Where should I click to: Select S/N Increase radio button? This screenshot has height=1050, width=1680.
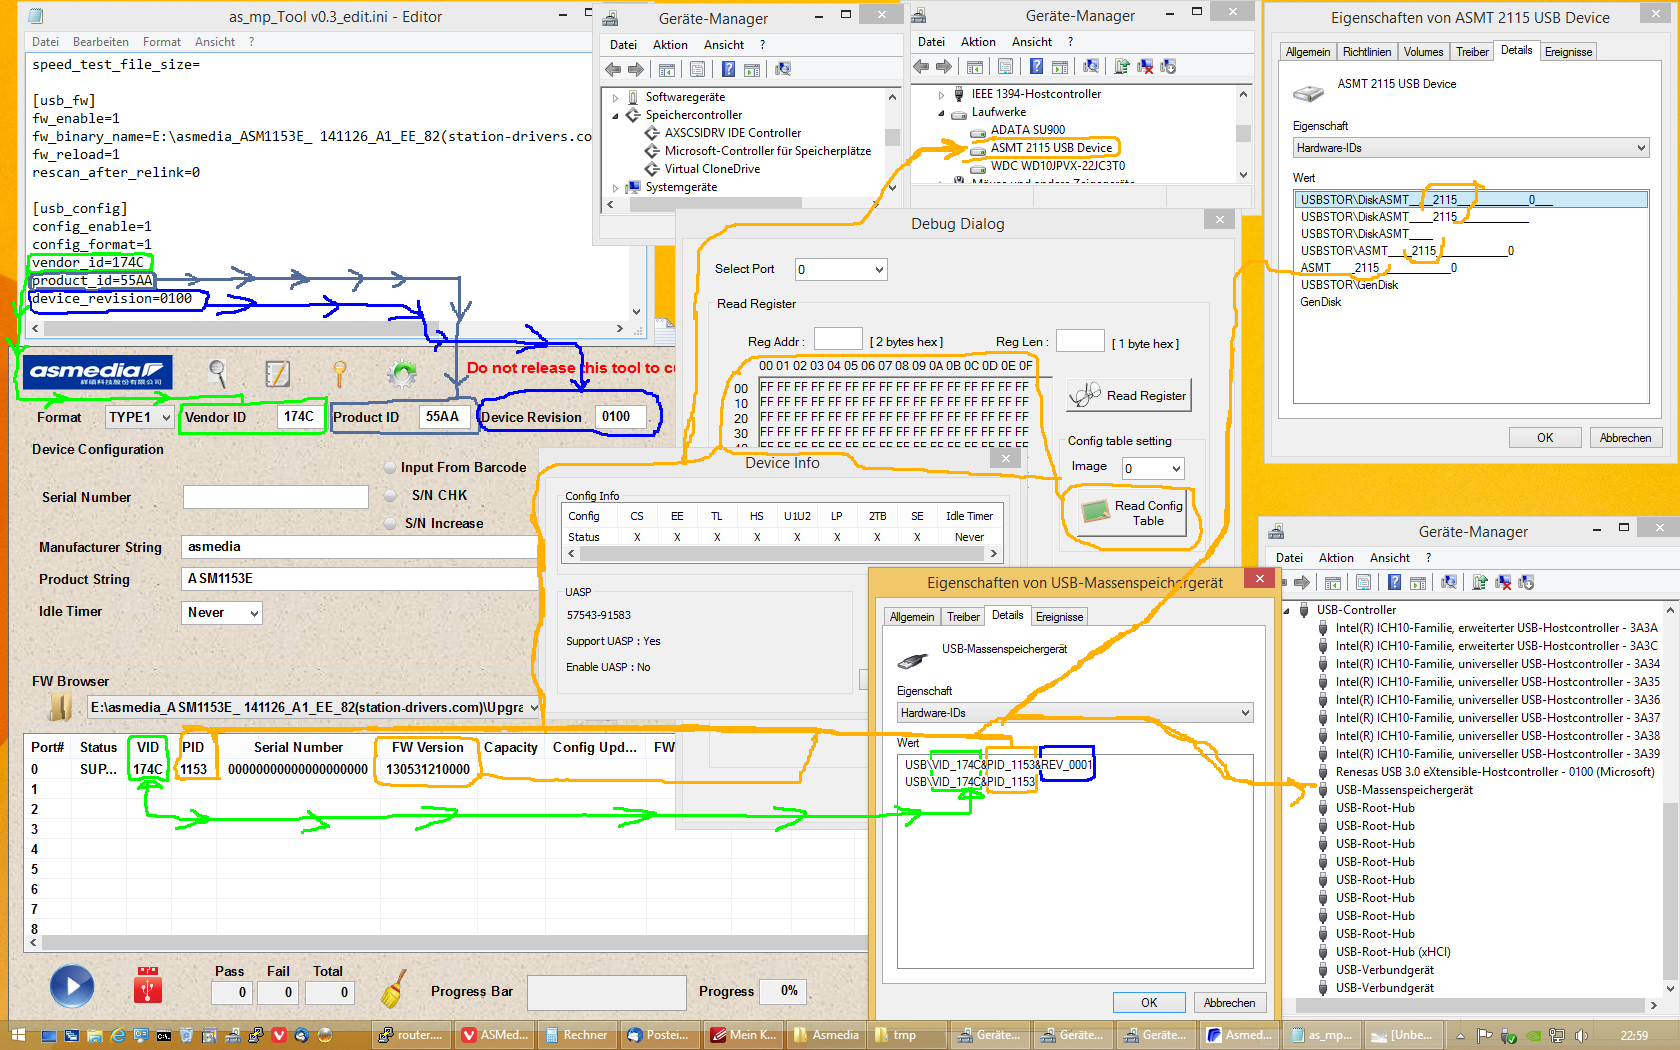pyautogui.click(x=390, y=523)
